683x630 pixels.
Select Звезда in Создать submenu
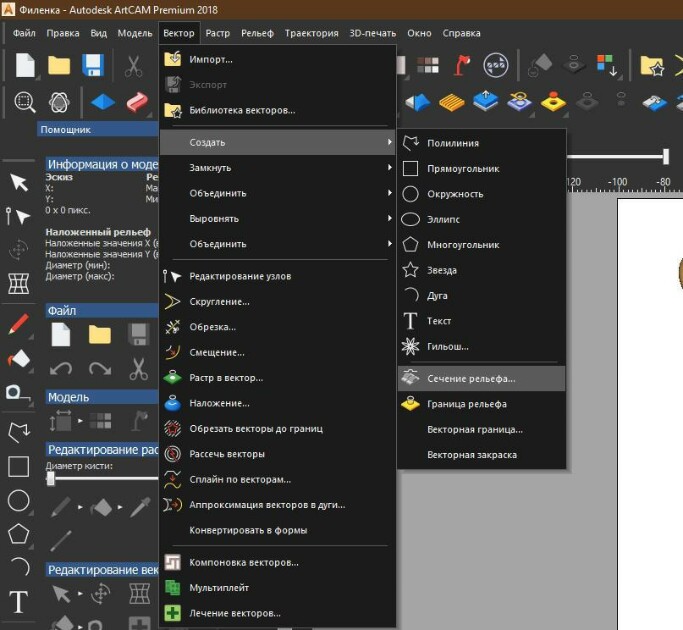pos(482,270)
